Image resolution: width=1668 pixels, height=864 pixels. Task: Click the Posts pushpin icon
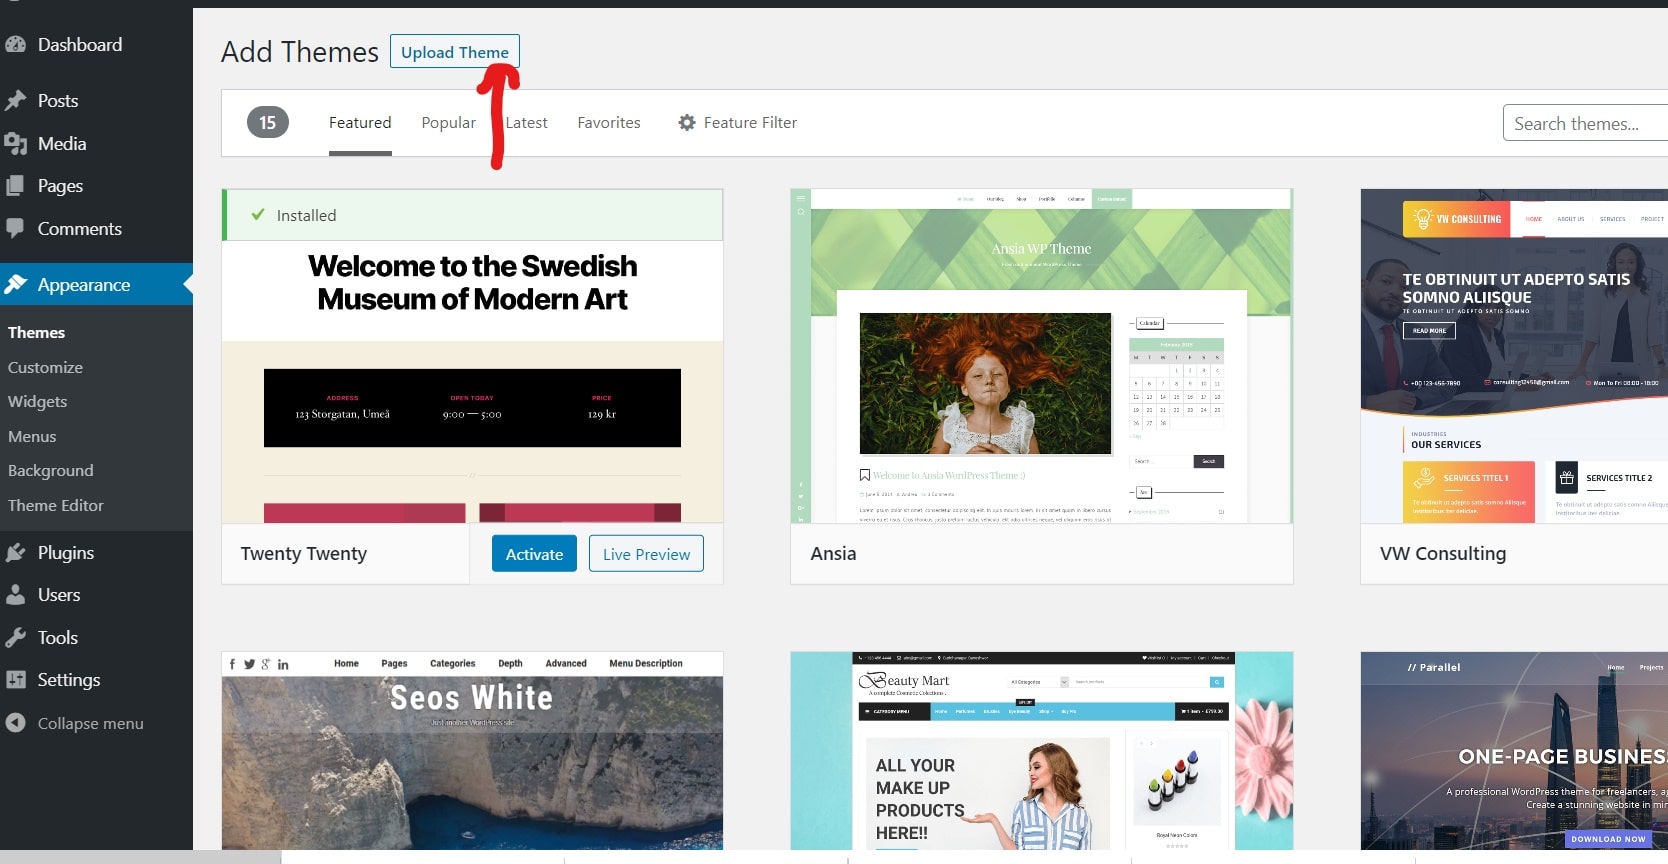click(x=15, y=101)
